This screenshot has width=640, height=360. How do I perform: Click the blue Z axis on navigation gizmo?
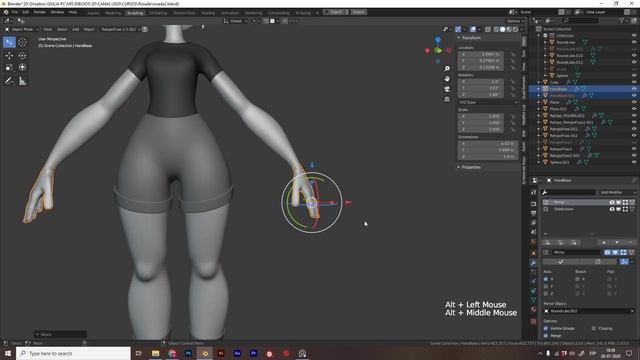[438, 40]
